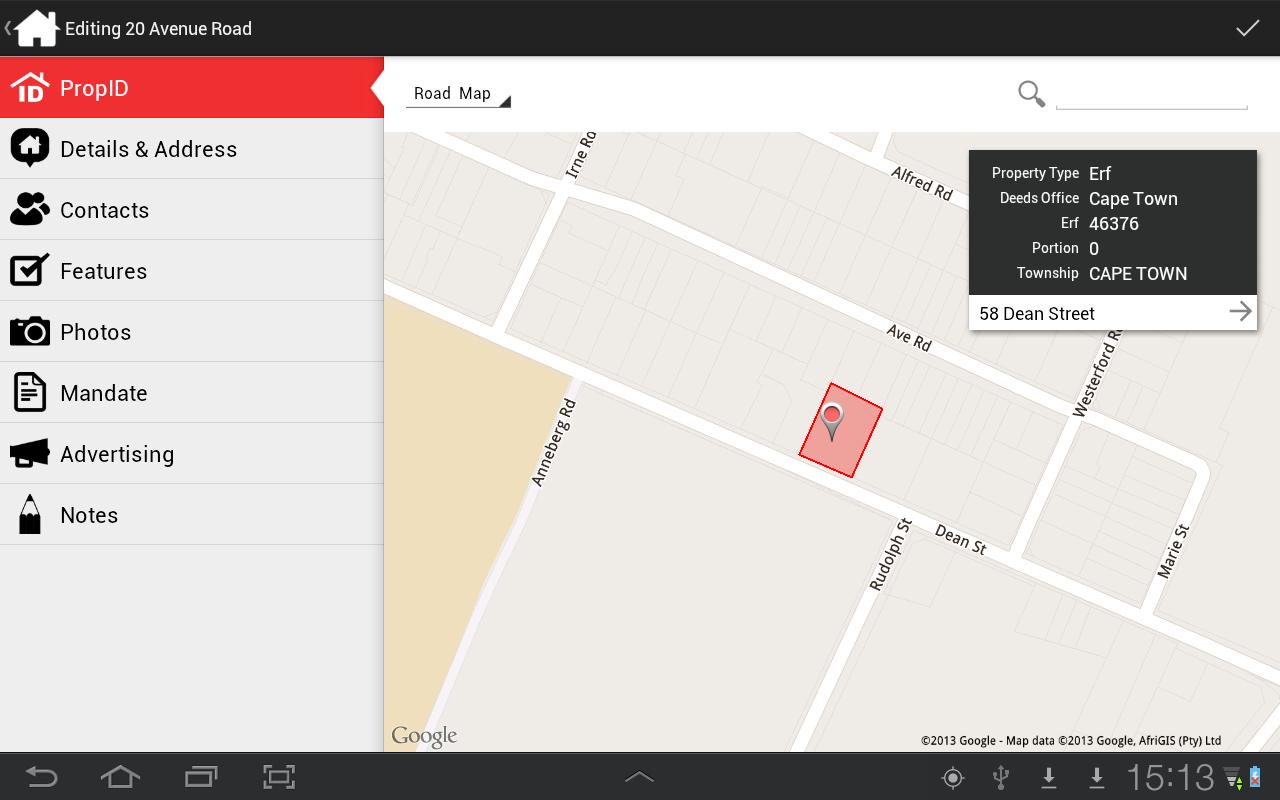Click the PropID house icon
Image resolution: width=1280 pixels, height=800 pixels.
click(29, 88)
